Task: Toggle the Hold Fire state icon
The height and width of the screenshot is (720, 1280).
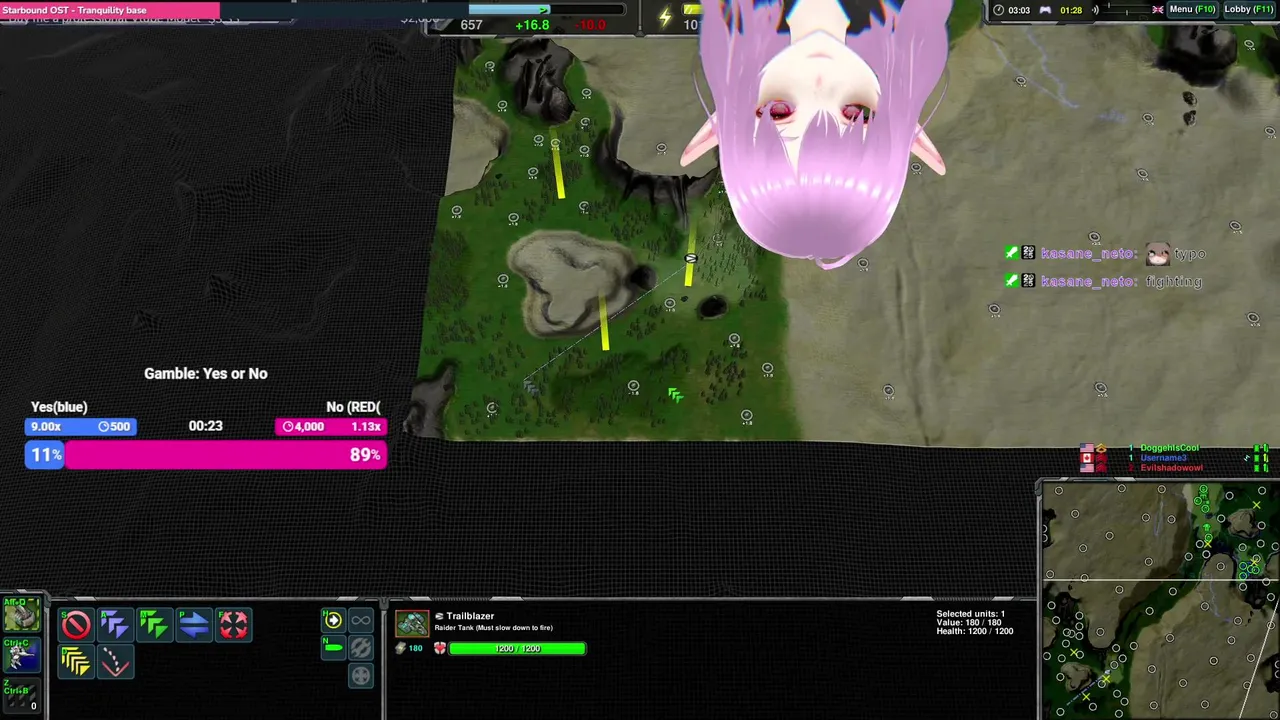Action: 334,620
